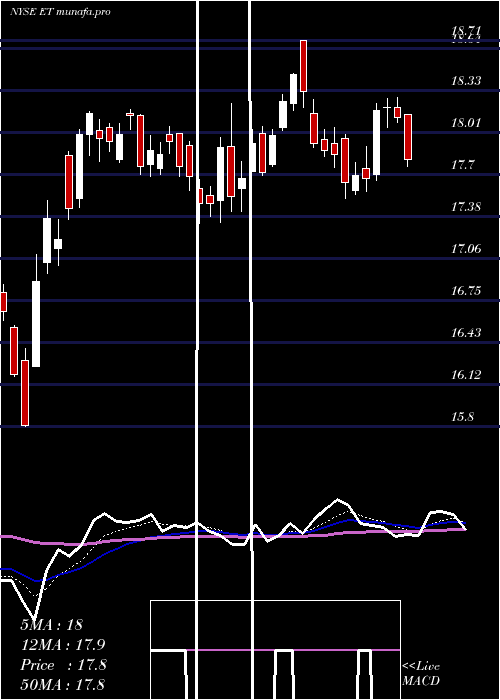Click the 17.7 price axis label
The width and height of the screenshot is (500, 700).
tap(462, 165)
